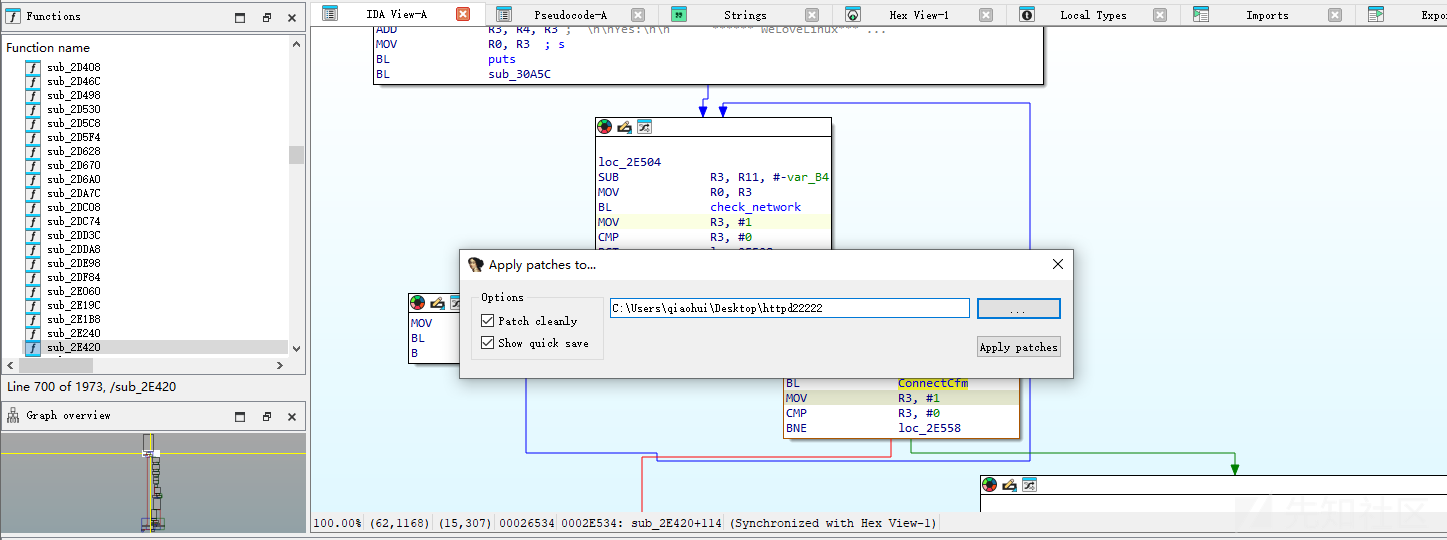Close the Functions panel

292,17
